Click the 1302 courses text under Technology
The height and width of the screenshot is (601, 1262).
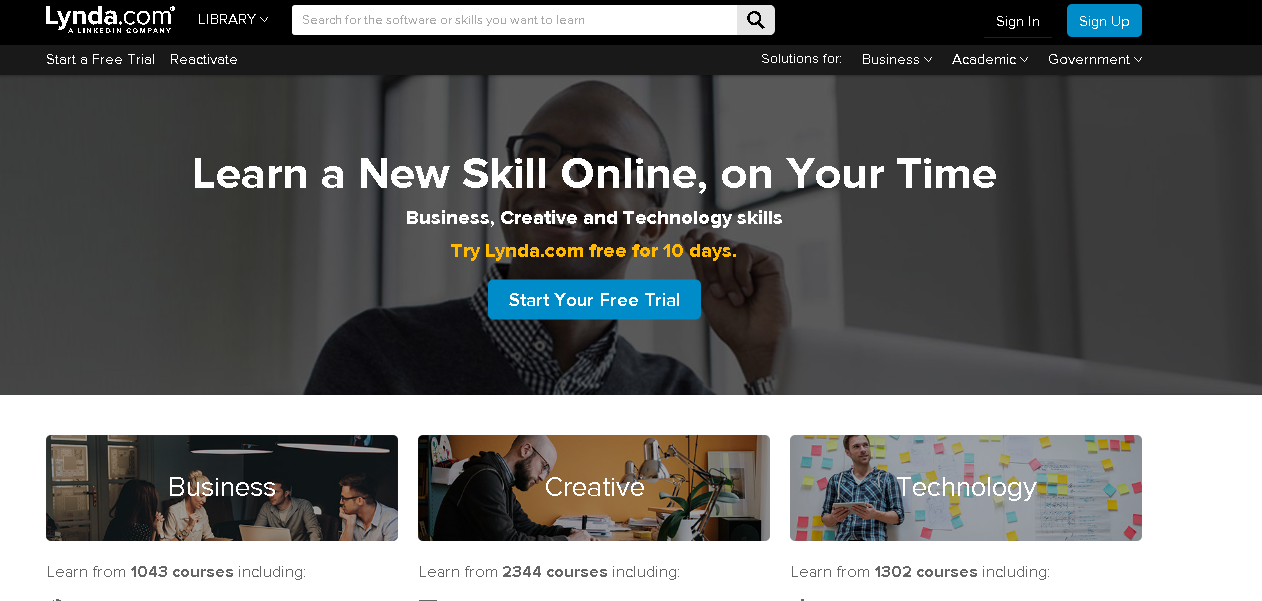click(x=926, y=572)
